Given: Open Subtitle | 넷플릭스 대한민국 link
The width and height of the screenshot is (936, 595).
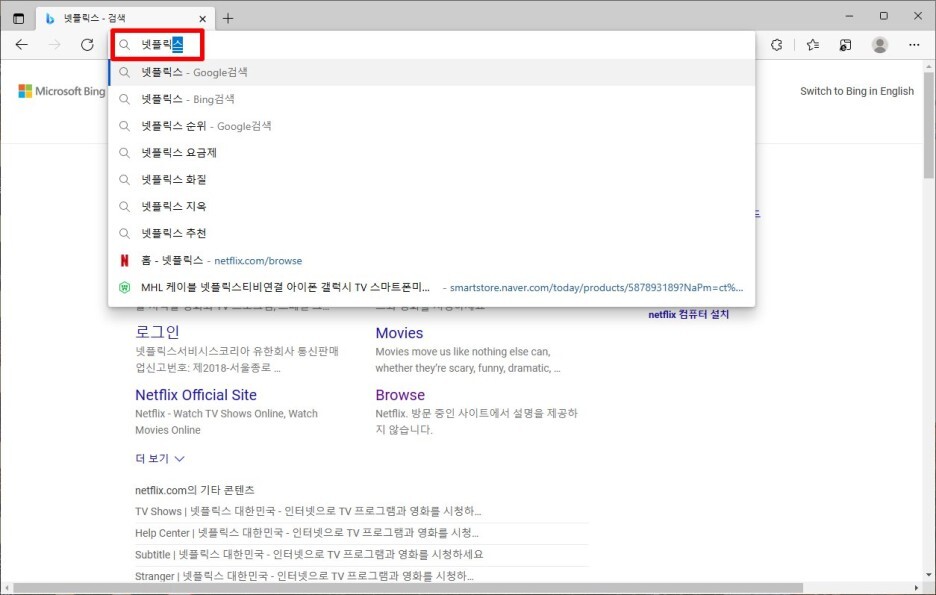Looking at the screenshot, I should [x=309, y=554].
